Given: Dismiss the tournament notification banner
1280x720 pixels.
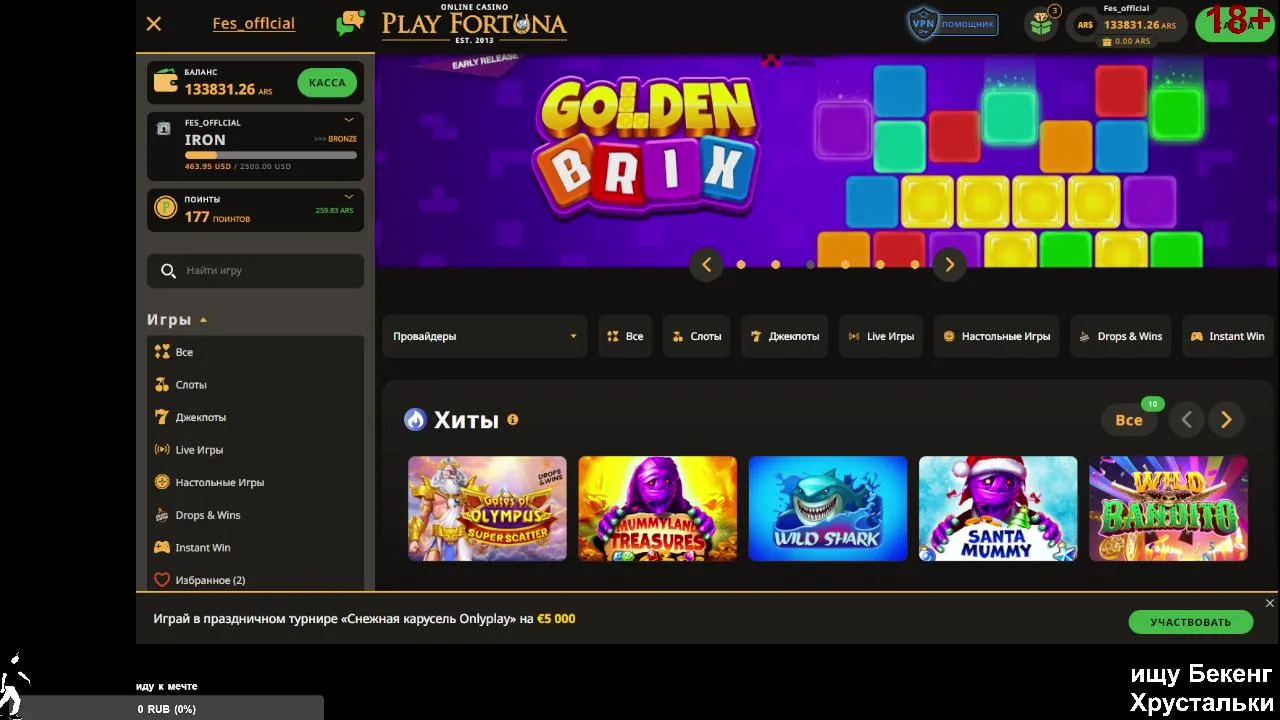Looking at the screenshot, I should [1270, 603].
